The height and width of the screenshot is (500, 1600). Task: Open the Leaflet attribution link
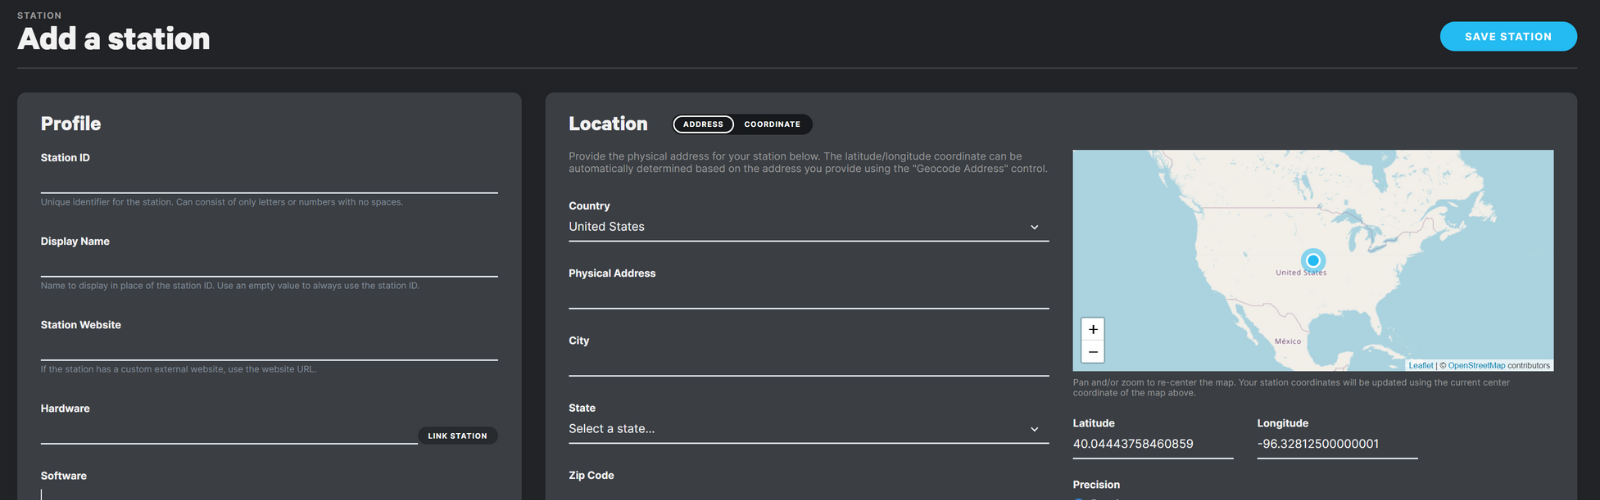(x=1420, y=366)
